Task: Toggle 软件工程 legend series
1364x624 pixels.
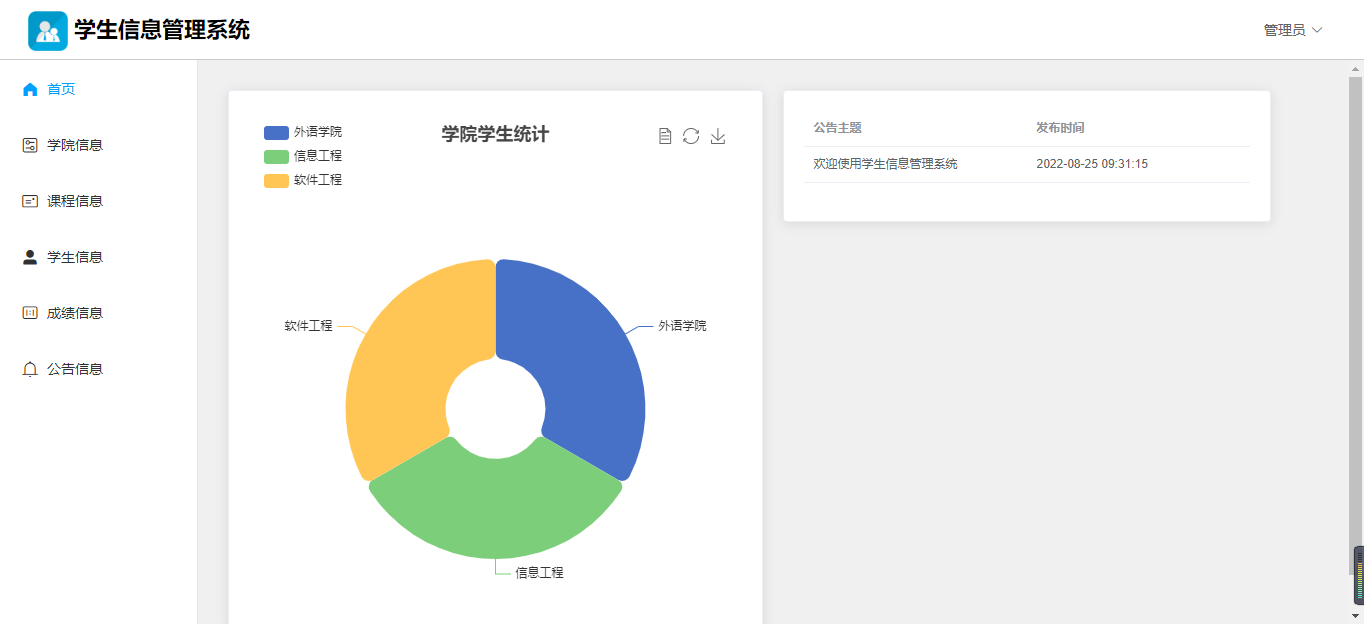Action: coord(303,180)
